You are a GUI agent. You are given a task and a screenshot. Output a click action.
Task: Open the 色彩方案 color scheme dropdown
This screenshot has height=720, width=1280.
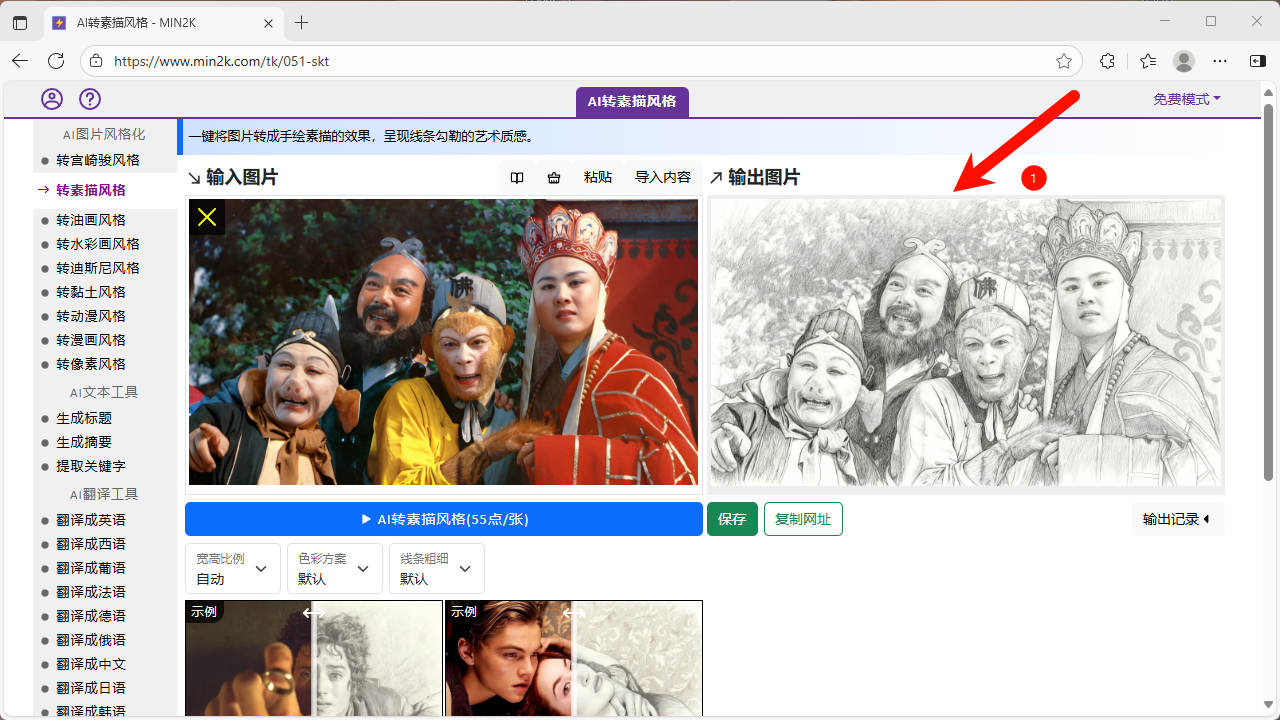click(334, 569)
